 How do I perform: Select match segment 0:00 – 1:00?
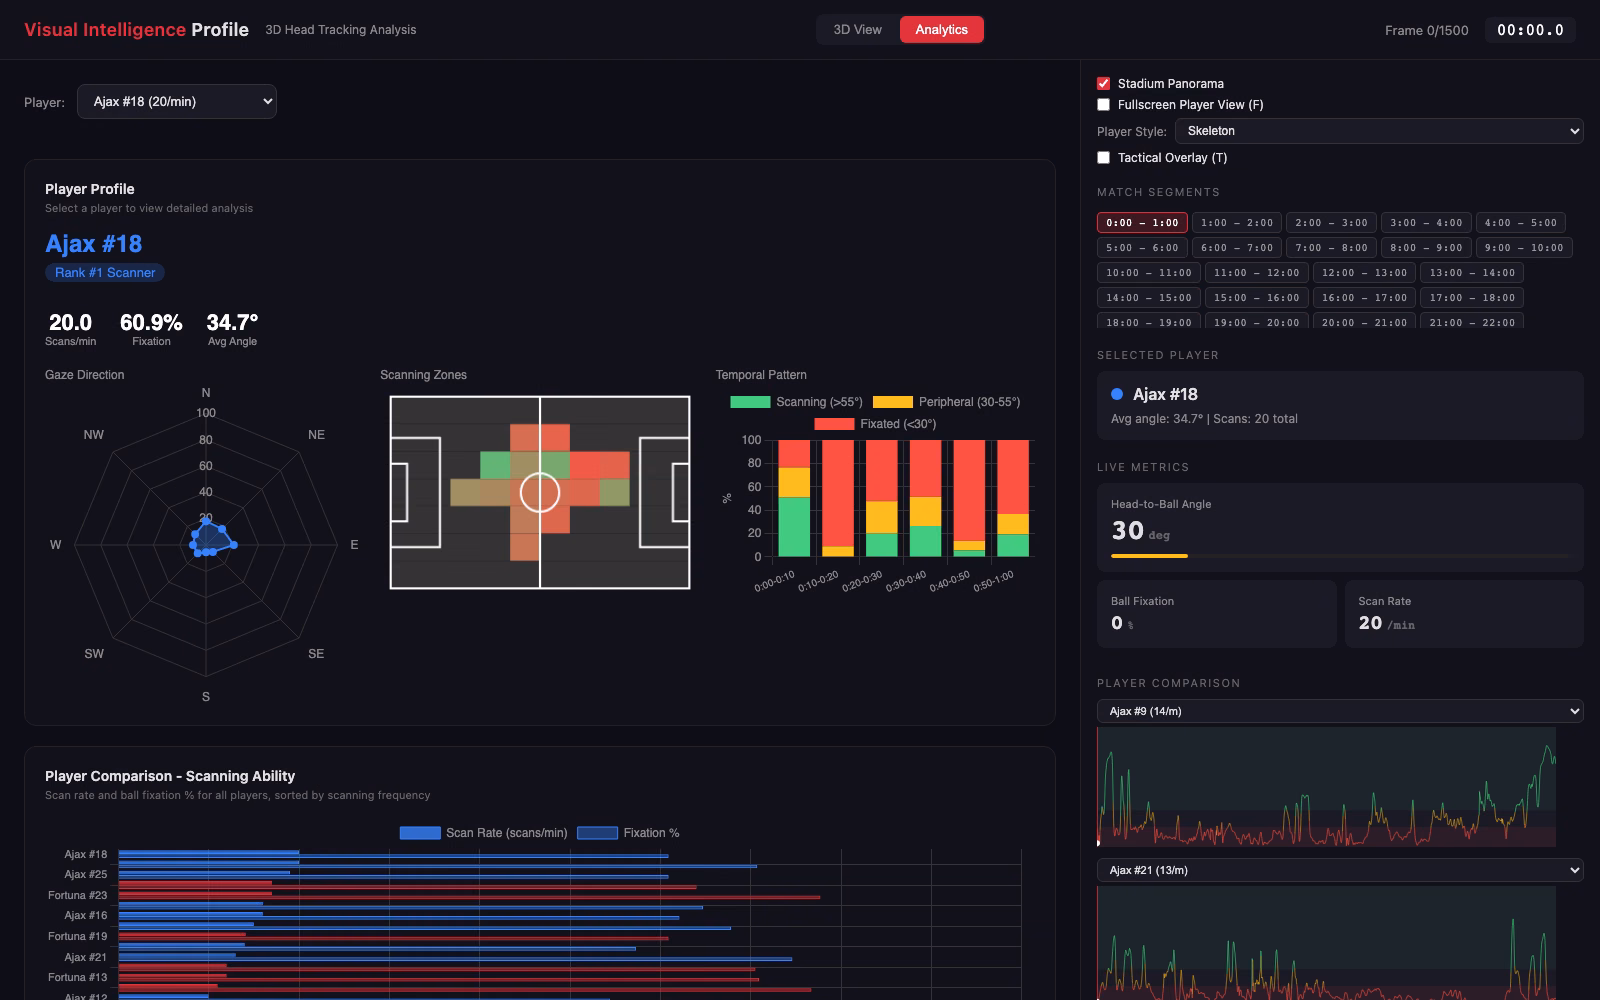(x=1142, y=223)
